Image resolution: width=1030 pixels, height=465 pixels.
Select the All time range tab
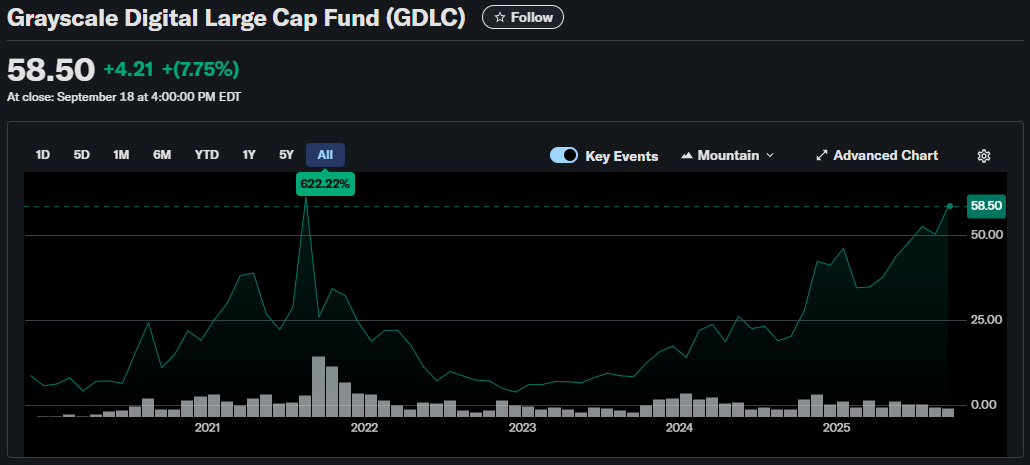[x=325, y=155]
